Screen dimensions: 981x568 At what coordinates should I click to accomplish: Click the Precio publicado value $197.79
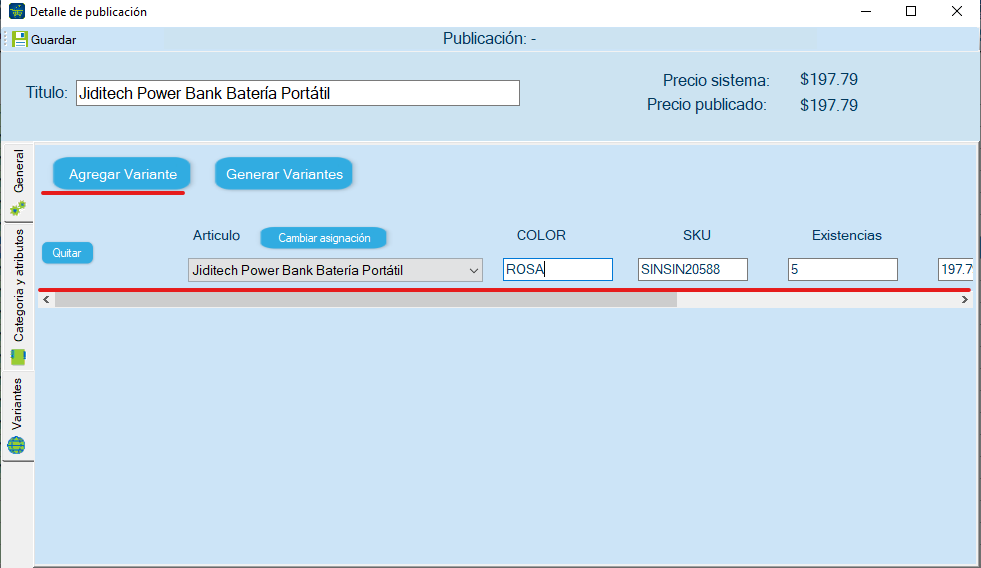pos(828,105)
